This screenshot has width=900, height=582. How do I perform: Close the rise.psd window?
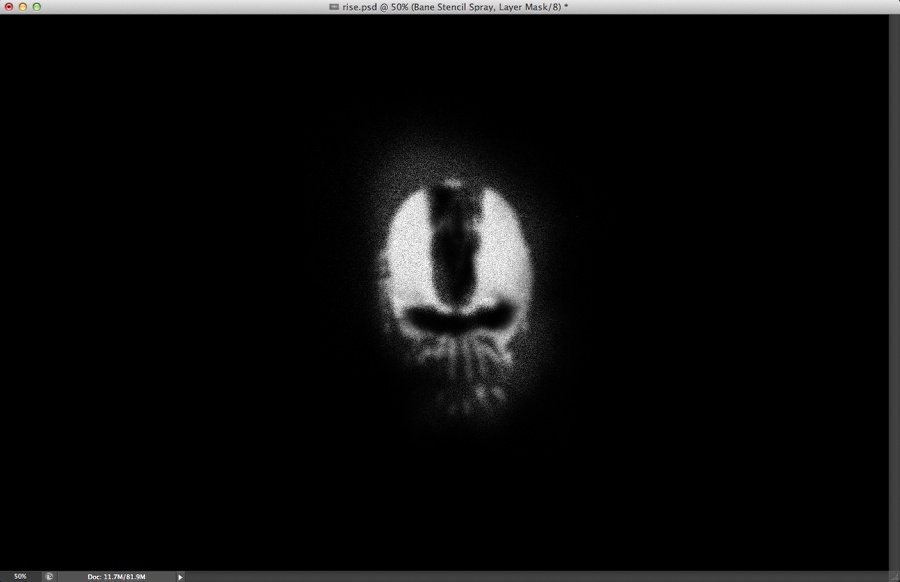[x=9, y=7]
